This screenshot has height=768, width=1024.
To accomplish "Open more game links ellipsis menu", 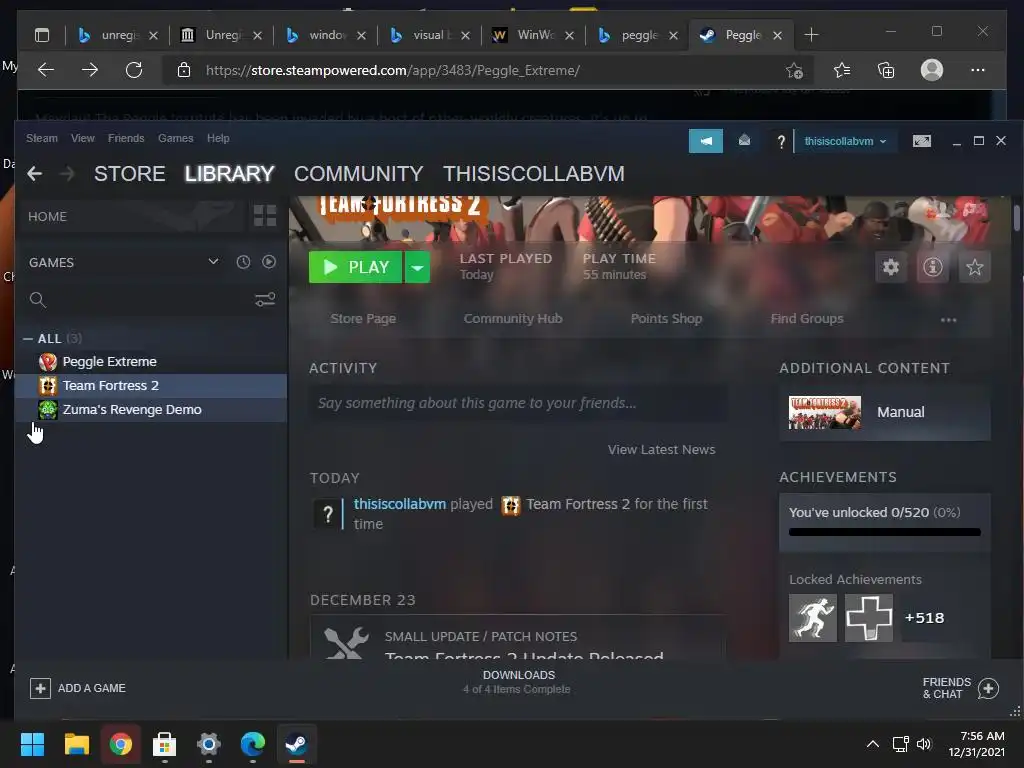I will 948,320.
